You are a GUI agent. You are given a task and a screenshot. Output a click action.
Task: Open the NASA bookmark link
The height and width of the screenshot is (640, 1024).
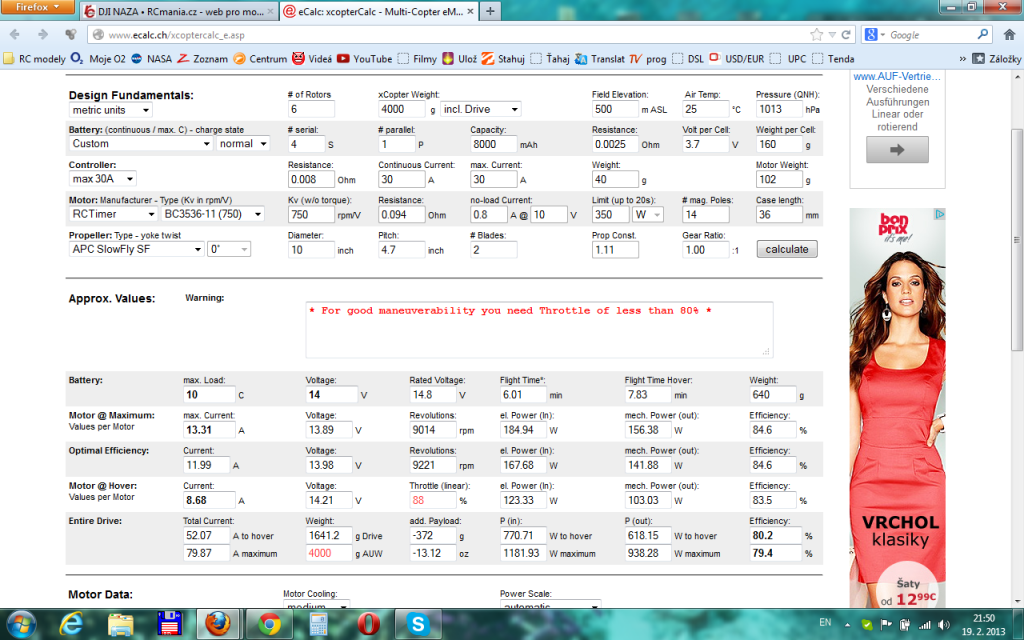(151, 59)
